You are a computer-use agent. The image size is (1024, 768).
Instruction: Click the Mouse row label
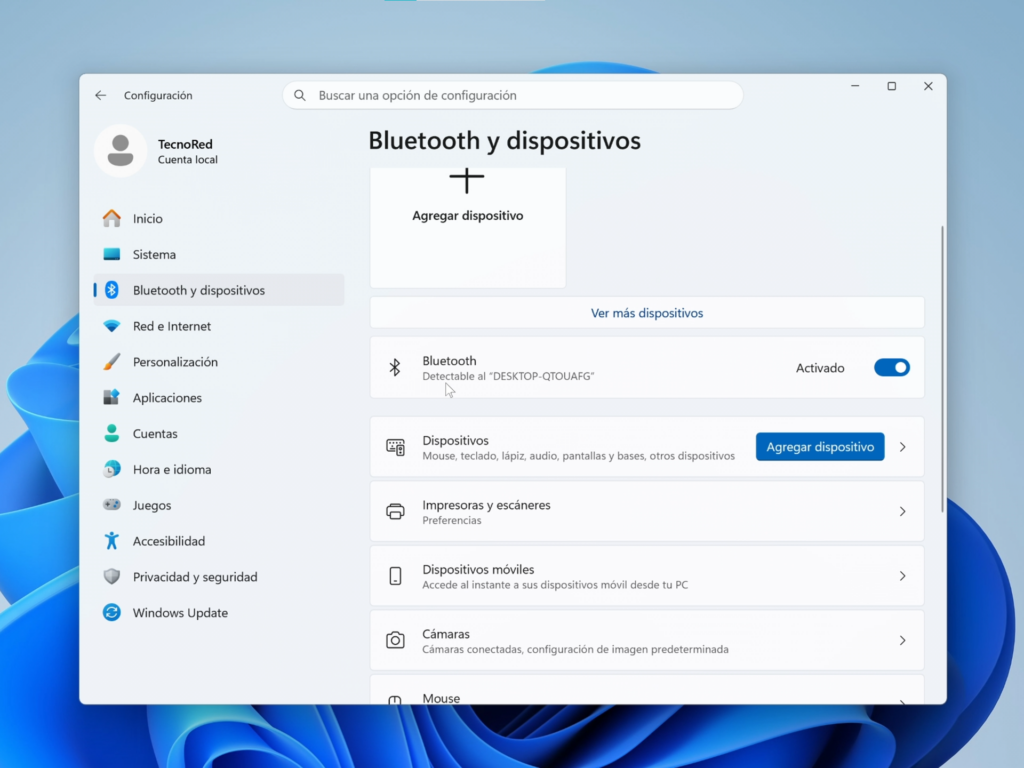441,698
